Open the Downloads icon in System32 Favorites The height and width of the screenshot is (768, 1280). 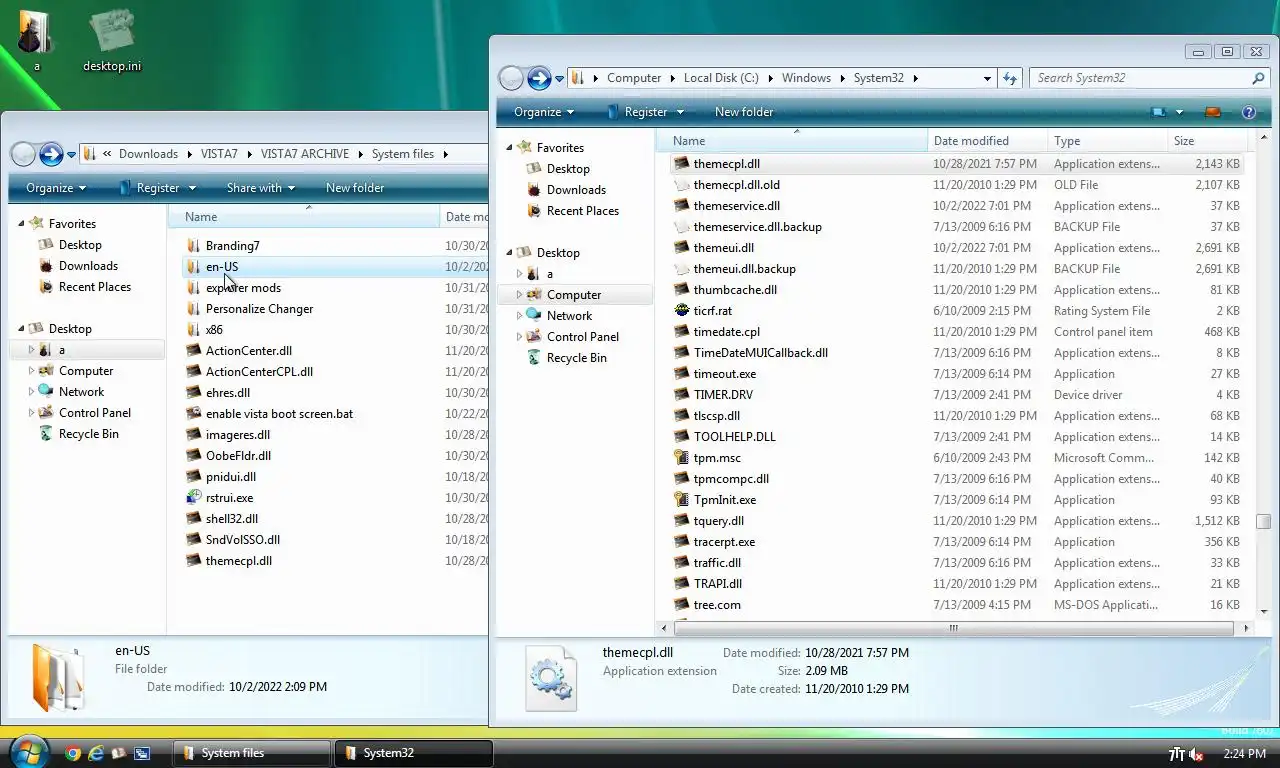point(534,190)
